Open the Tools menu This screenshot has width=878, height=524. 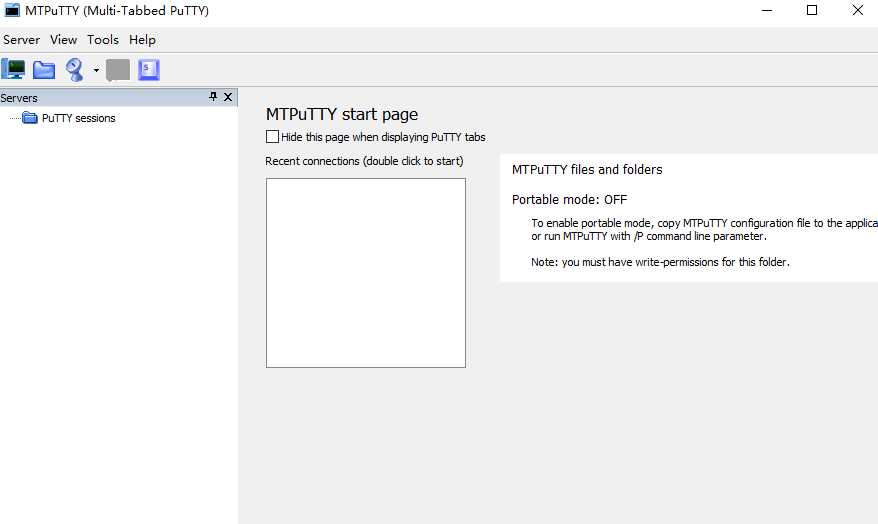pos(103,40)
